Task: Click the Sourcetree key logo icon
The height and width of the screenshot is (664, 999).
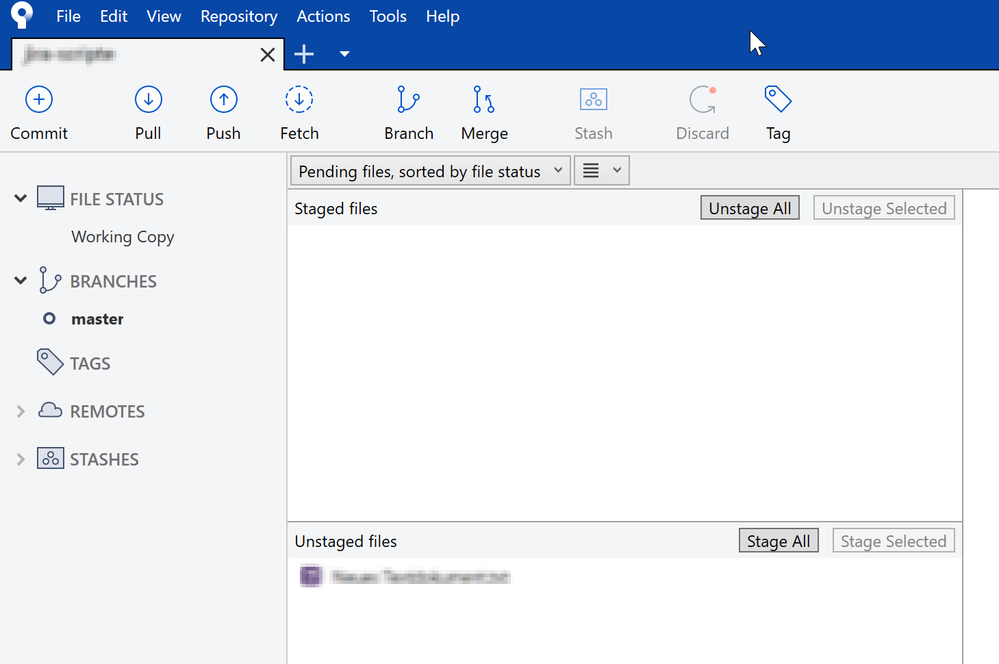Action: [x=20, y=16]
